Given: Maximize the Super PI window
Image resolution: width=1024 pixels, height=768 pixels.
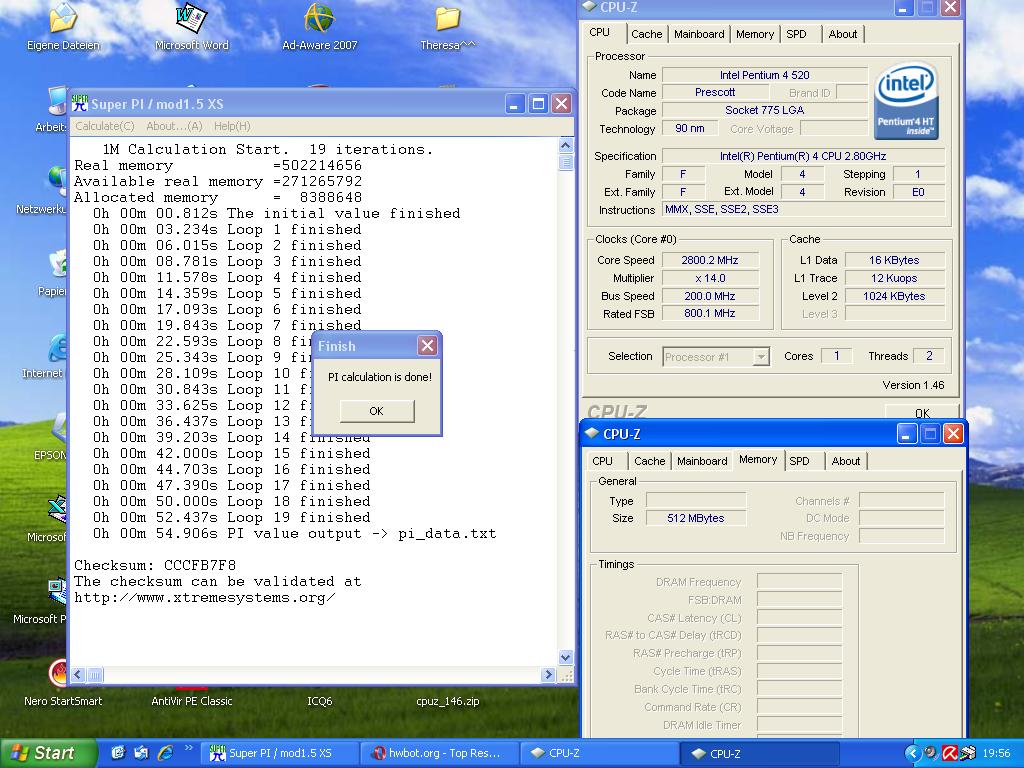Looking at the screenshot, I should click(x=538, y=103).
